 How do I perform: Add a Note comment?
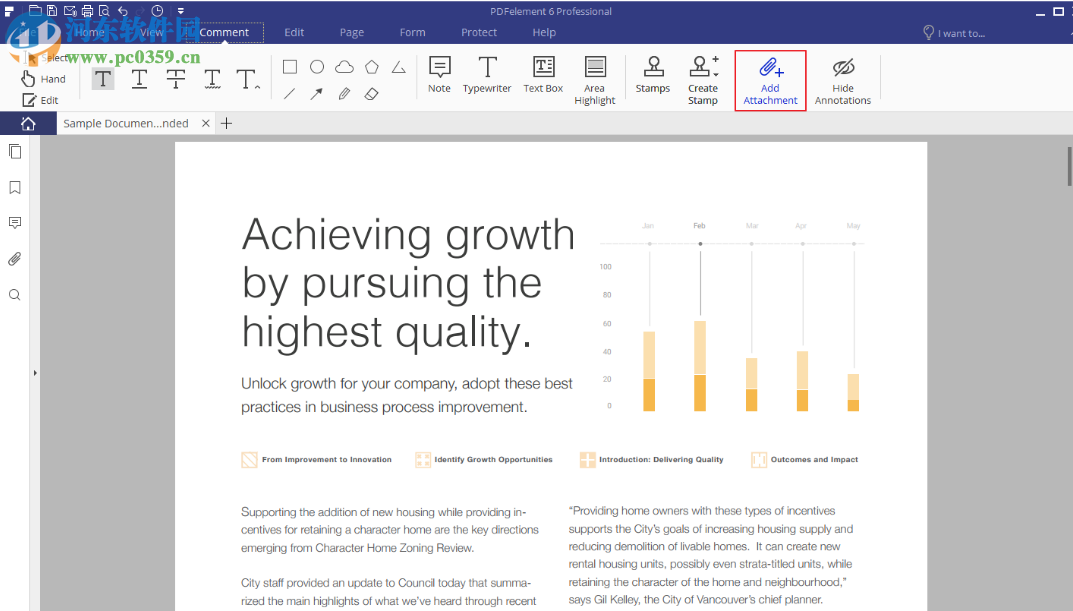pos(439,76)
